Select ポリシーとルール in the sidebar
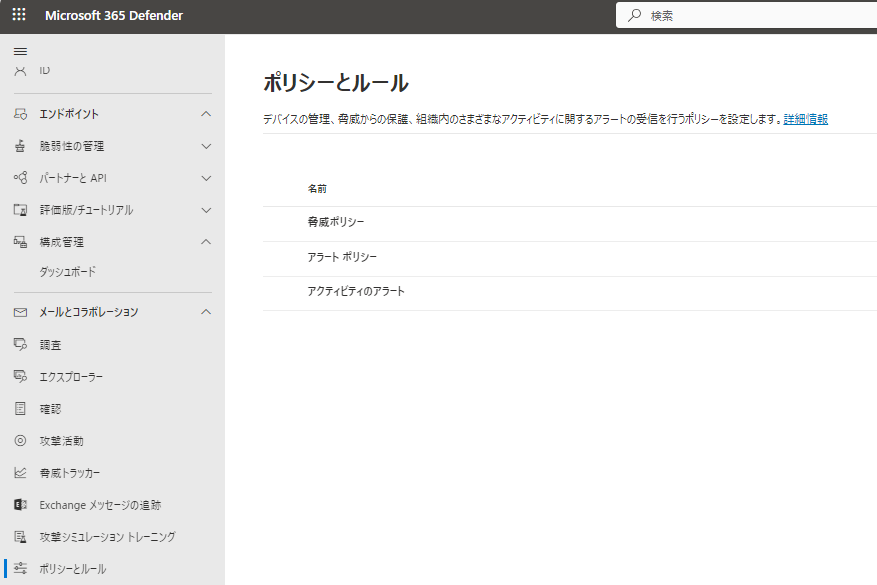The image size is (877, 585). 72,569
